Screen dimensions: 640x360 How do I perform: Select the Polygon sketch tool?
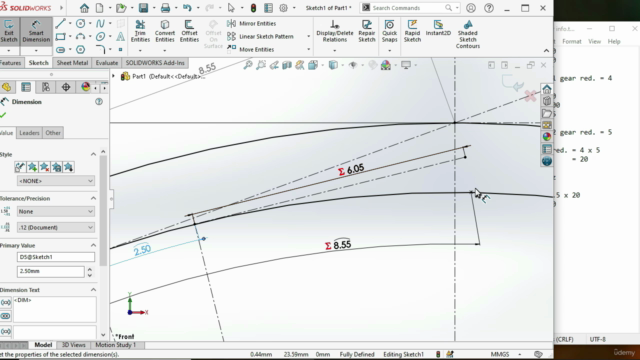[81, 49]
